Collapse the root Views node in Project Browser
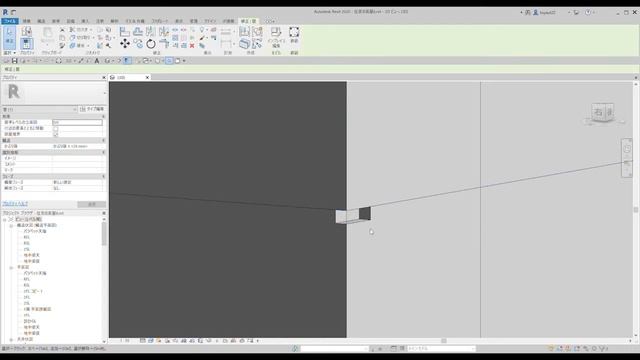Image resolution: width=640 pixels, height=360 pixels. (4, 219)
